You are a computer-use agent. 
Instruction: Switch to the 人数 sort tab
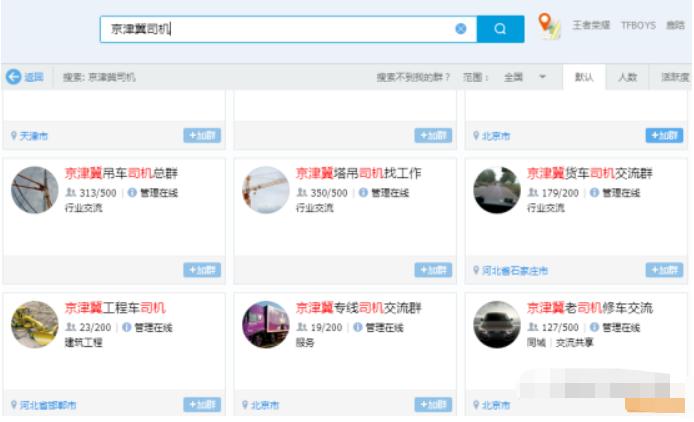pyautogui.click(x=627, y=77)
